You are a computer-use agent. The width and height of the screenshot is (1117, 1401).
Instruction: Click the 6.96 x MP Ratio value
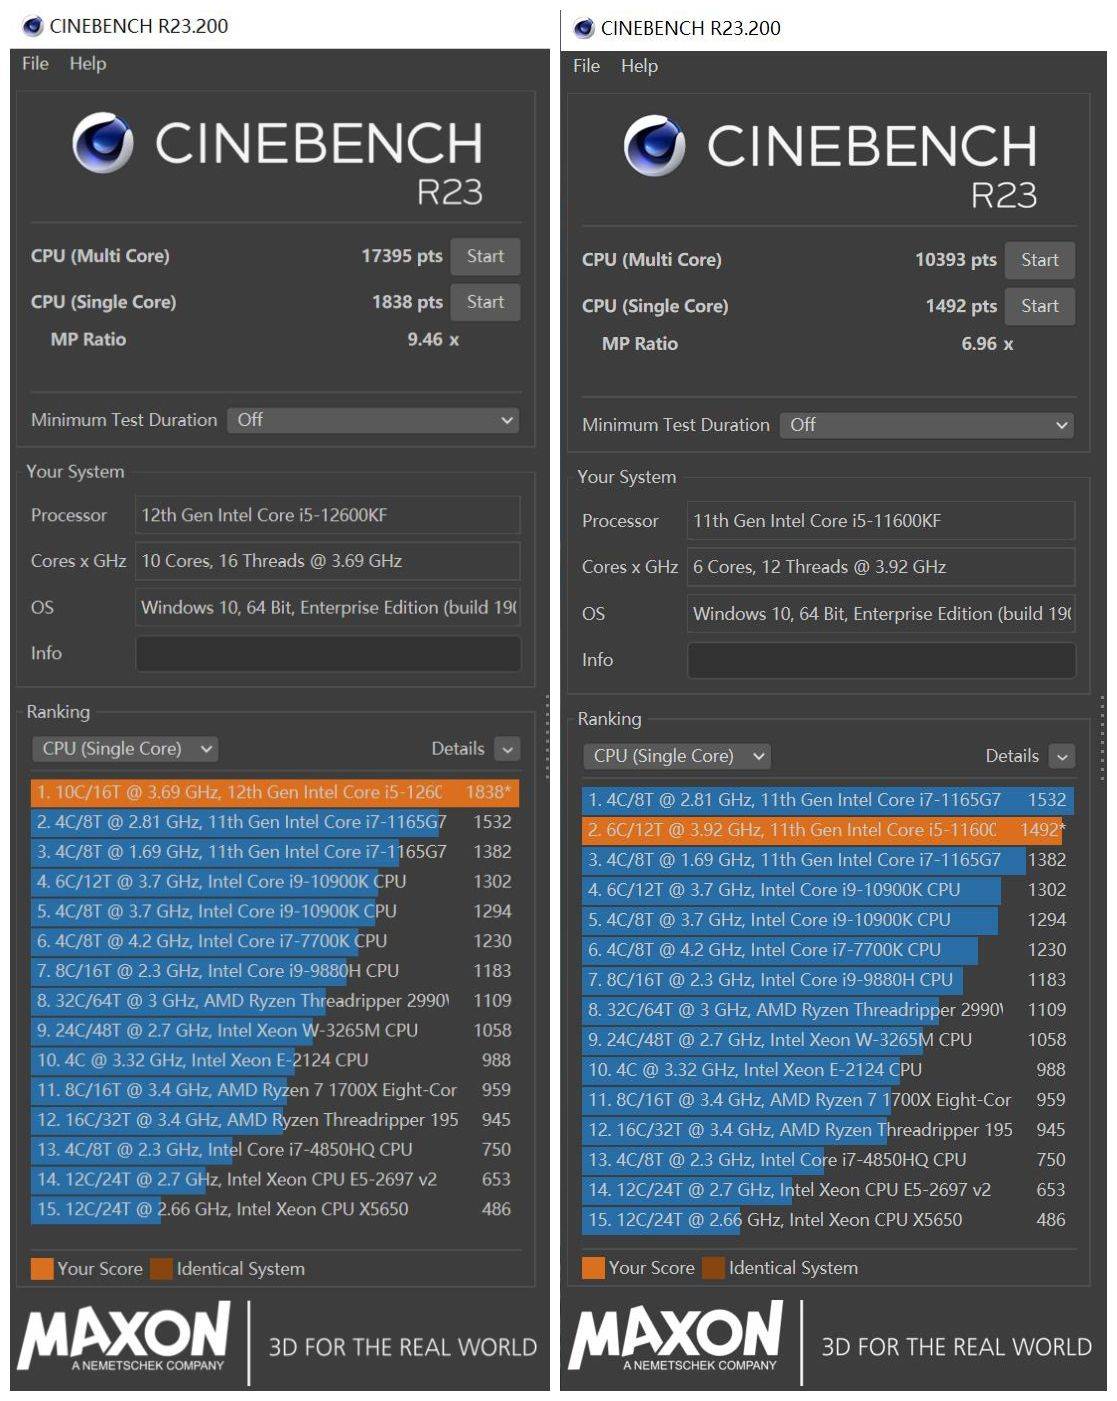coord(987,344)
